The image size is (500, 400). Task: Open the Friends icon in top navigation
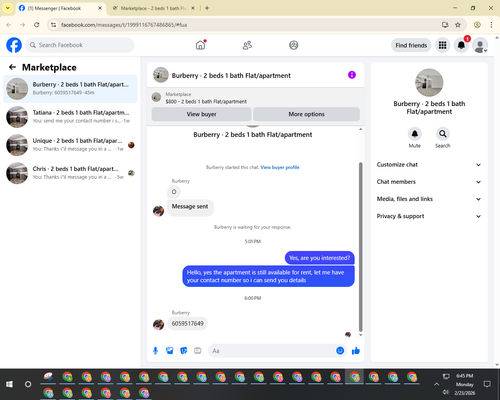click(247, 45)
